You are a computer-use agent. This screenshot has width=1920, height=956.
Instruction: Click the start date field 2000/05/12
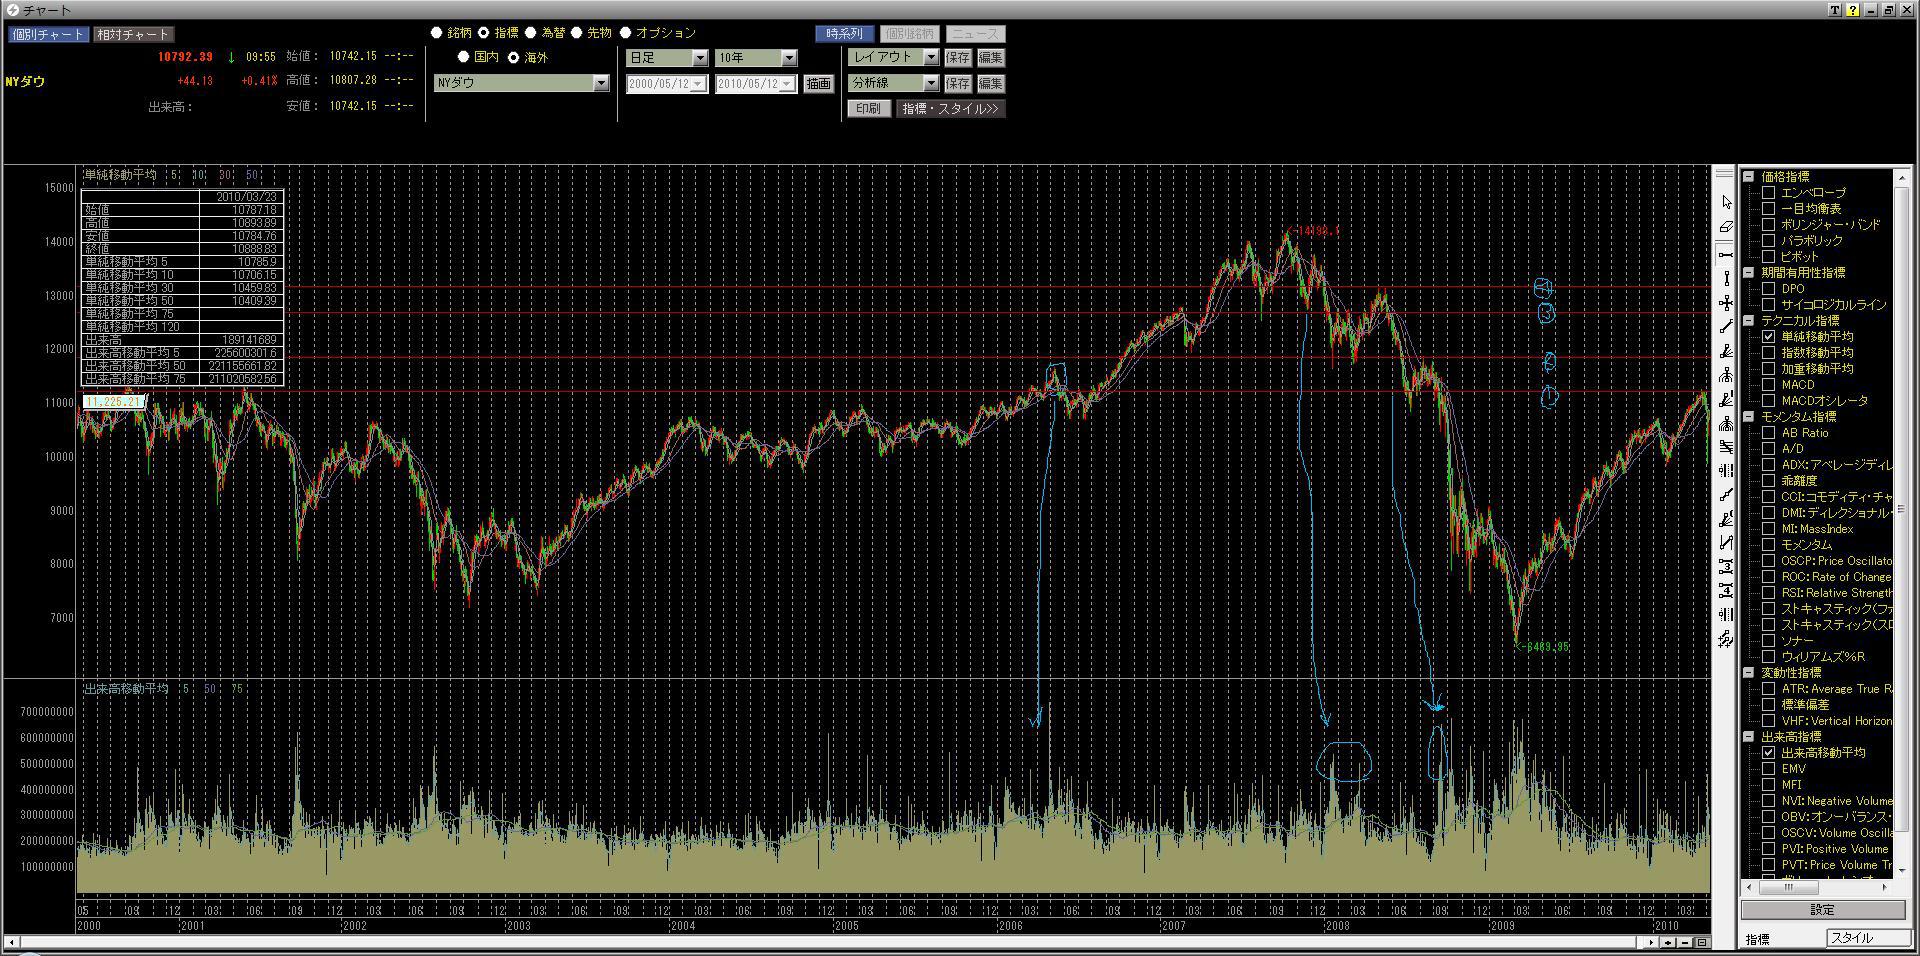(667, 84)
